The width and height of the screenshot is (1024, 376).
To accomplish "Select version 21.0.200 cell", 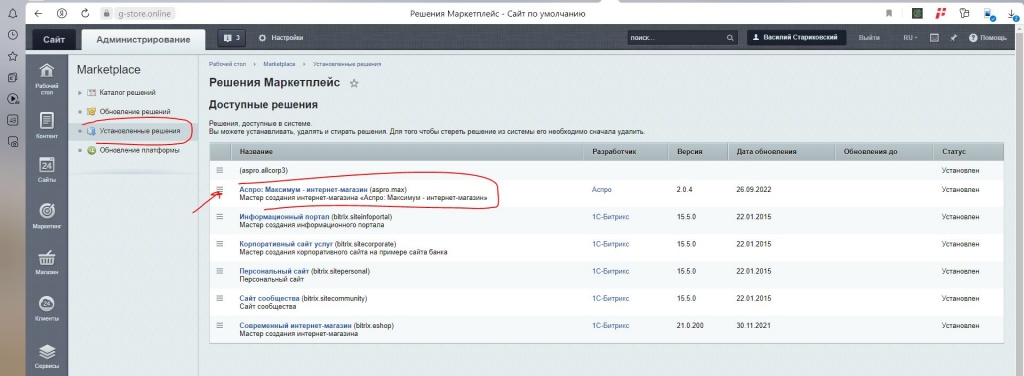I will tap(690, 325).
